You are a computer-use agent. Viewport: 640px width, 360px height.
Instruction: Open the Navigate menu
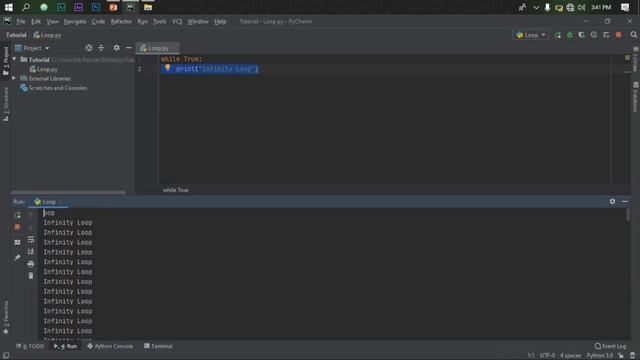click(75, 22)
